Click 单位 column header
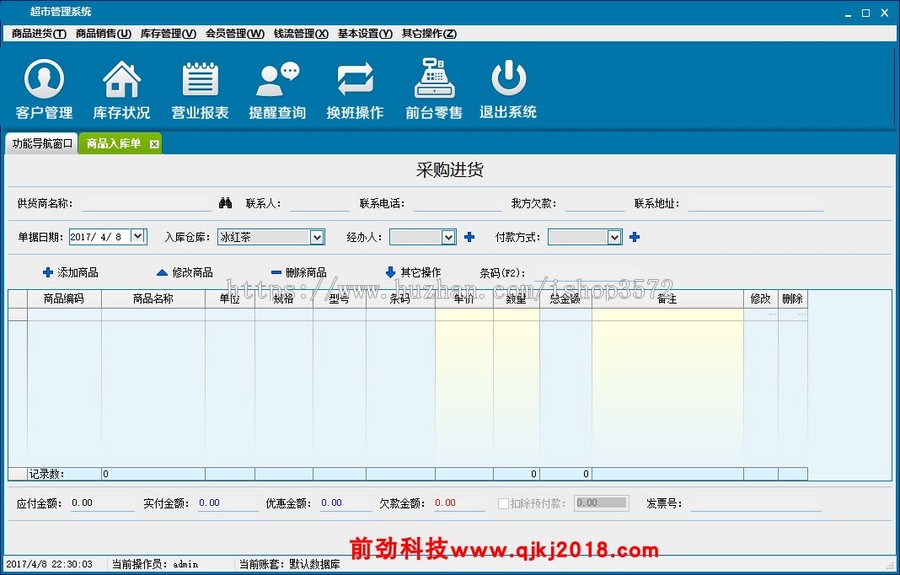The image size is (900, 575). click(x=230, y=299)
